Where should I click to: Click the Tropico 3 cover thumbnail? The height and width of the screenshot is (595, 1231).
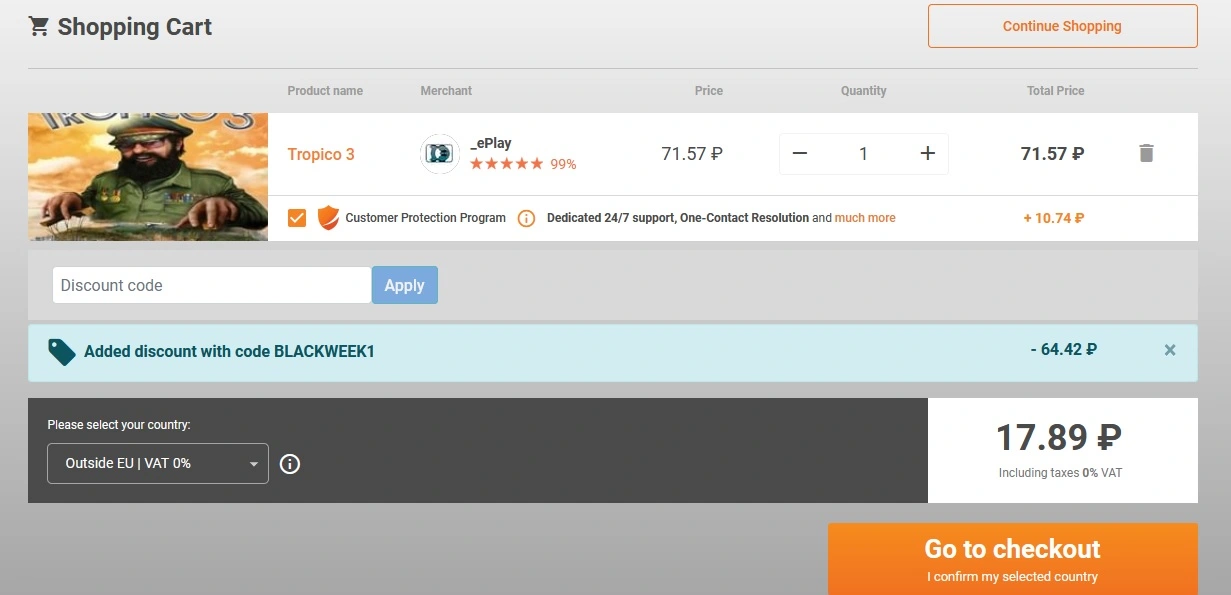[x=148, y=177]
